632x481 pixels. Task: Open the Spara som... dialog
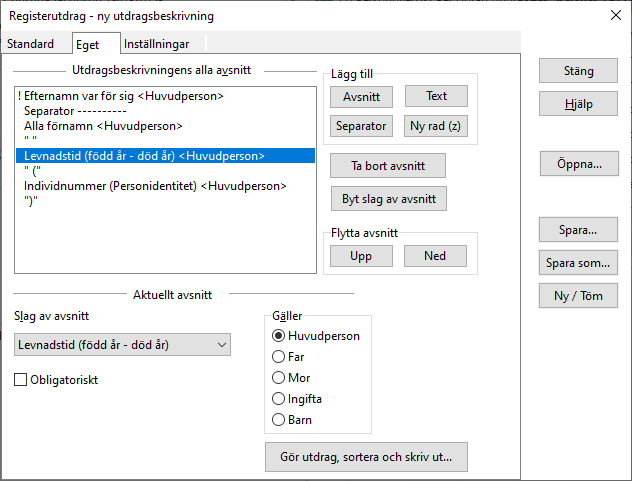point(578,264)
